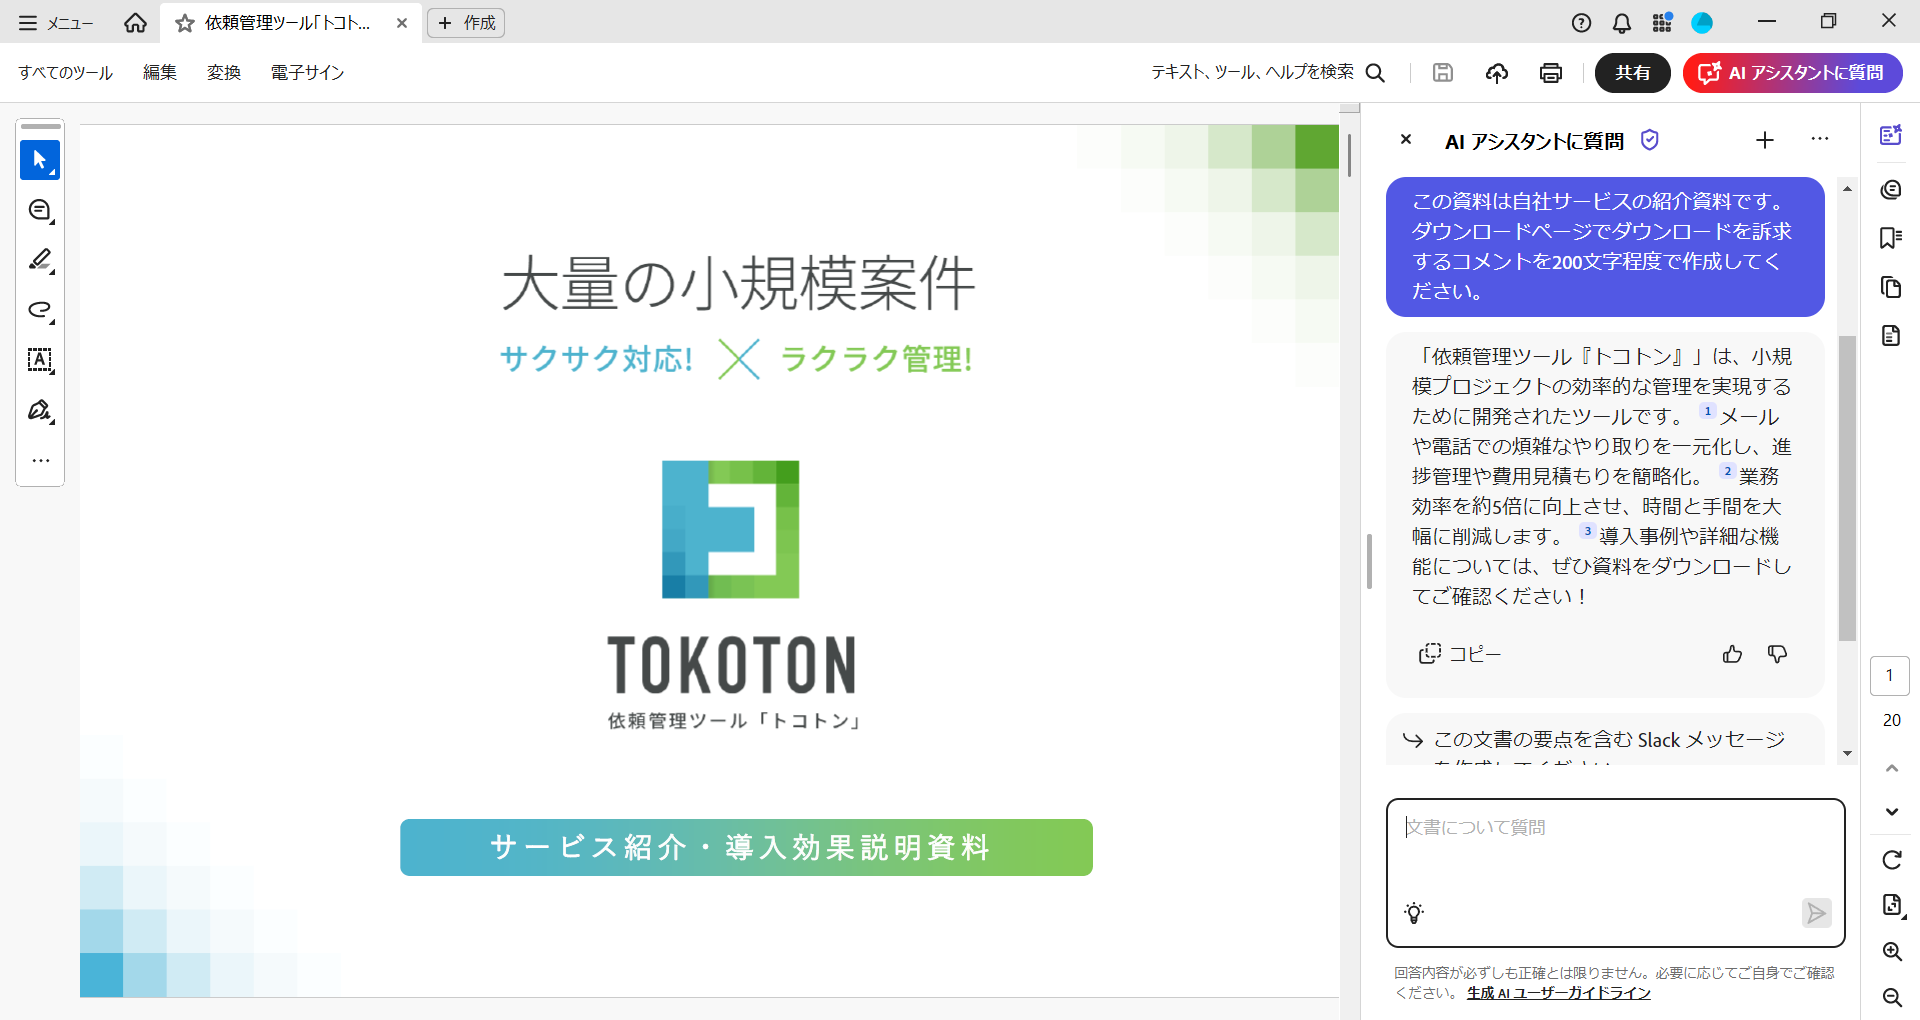Select the Draw freehand tool
This screenshot has width=1920, height=1020.
tap(40, 311)
